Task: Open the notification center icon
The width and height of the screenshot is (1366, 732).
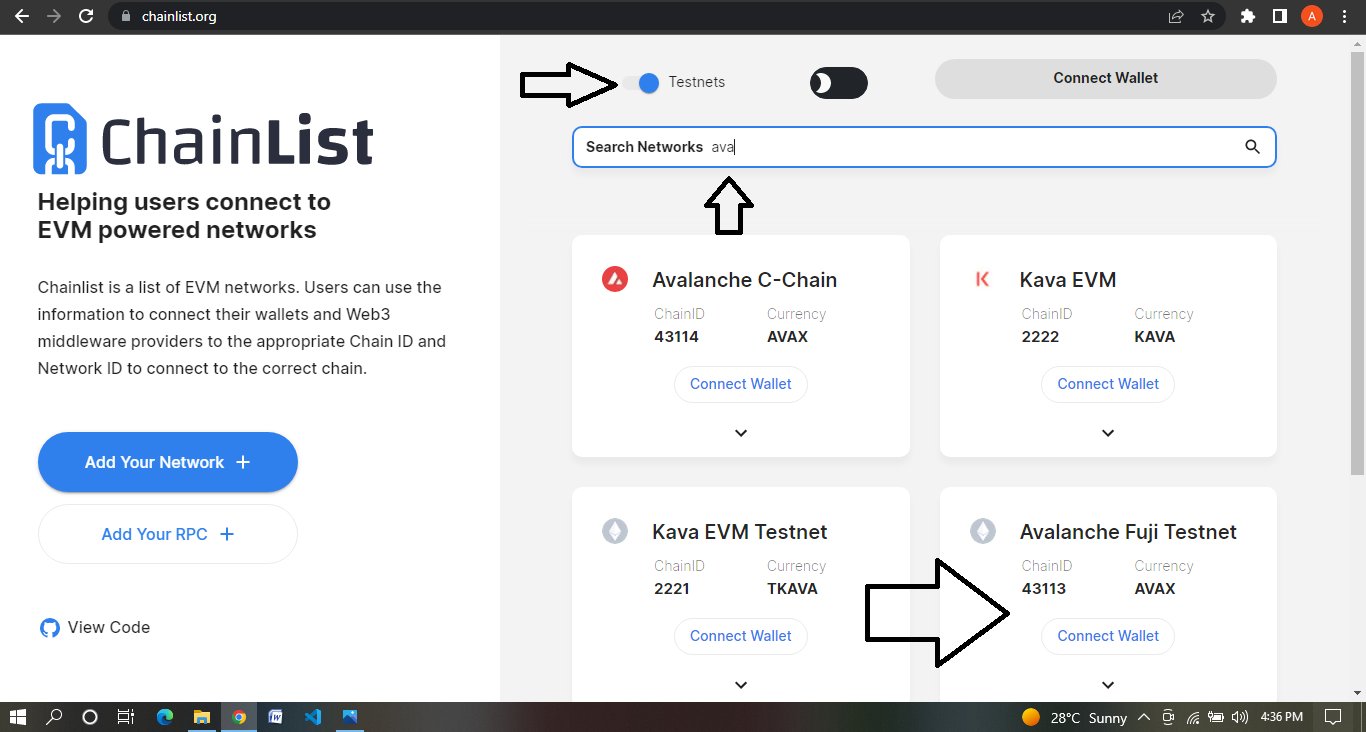Action: (x=1332, y=717)
